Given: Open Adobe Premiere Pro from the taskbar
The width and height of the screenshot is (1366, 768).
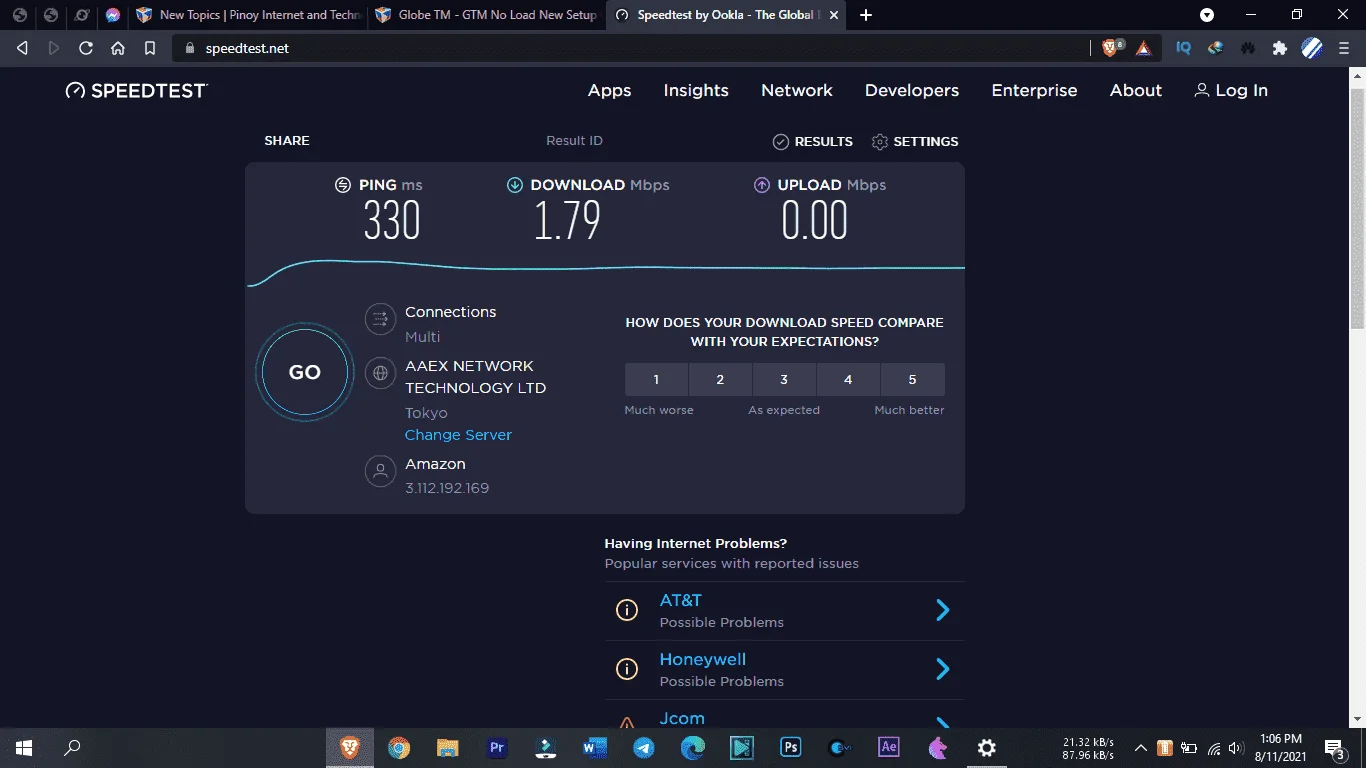Looking at the screenshot, I should (496, 747).
